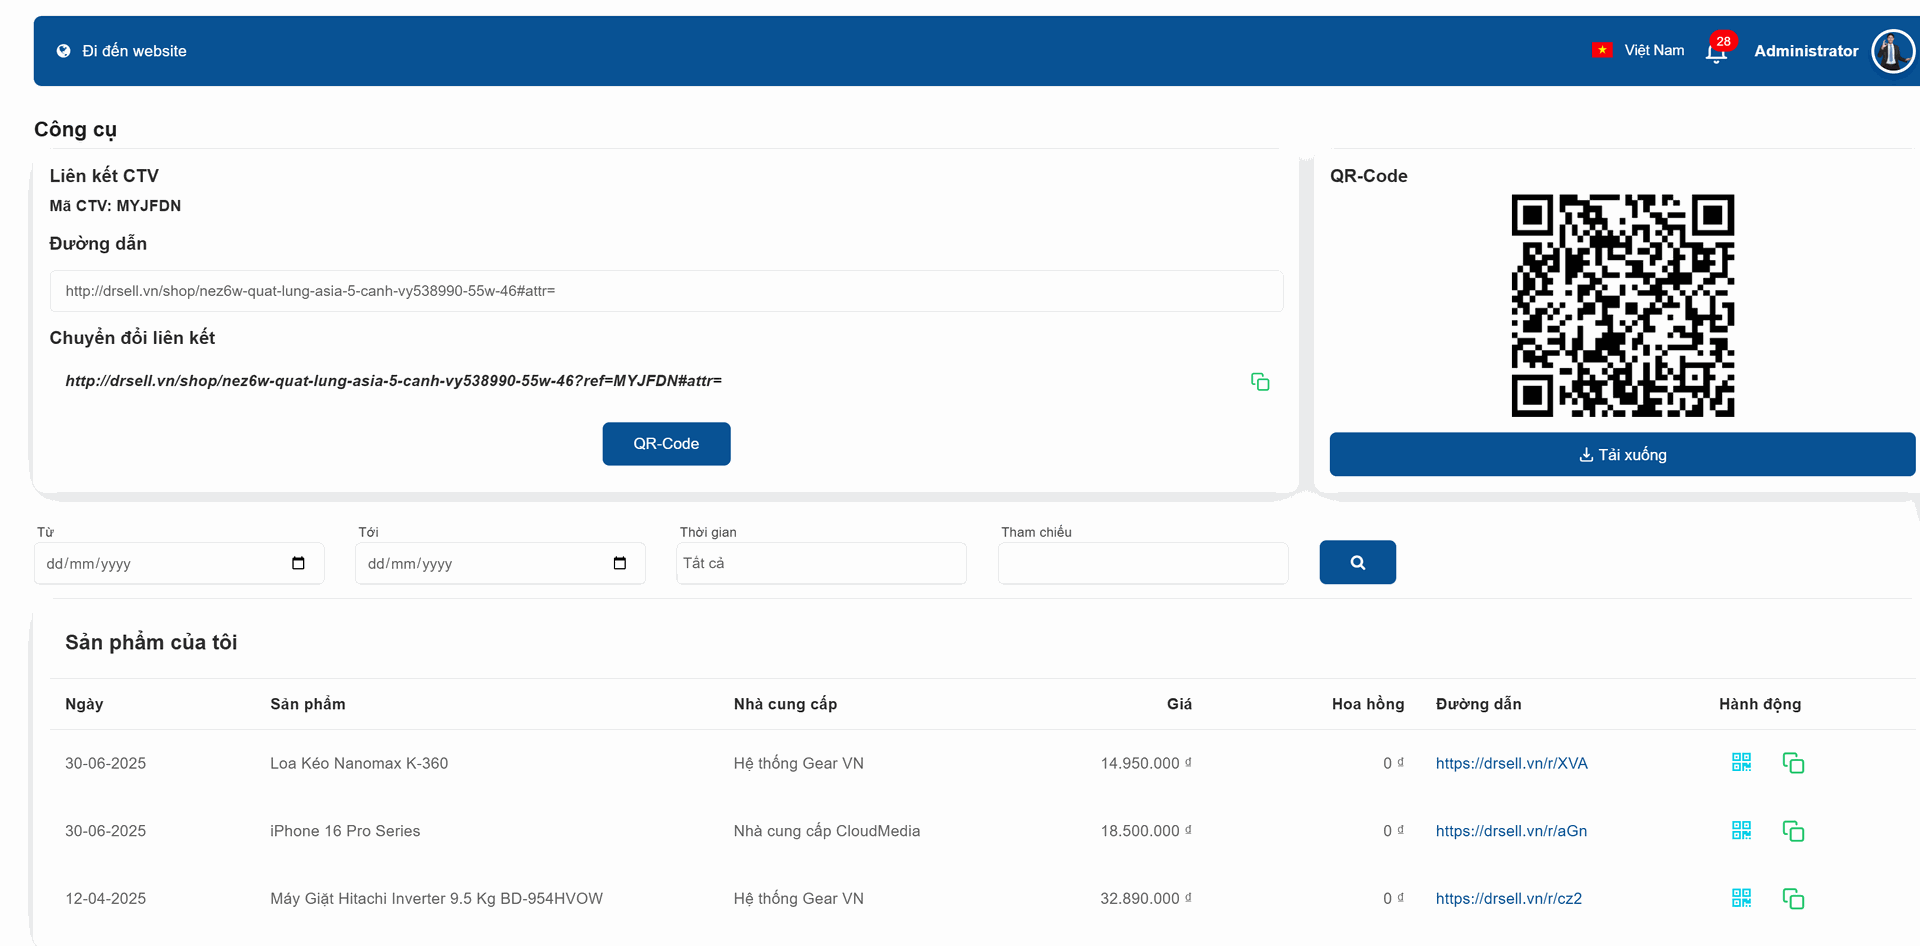
Task: Open the calendar picker for Từ date
Action: tap(298, 563)
